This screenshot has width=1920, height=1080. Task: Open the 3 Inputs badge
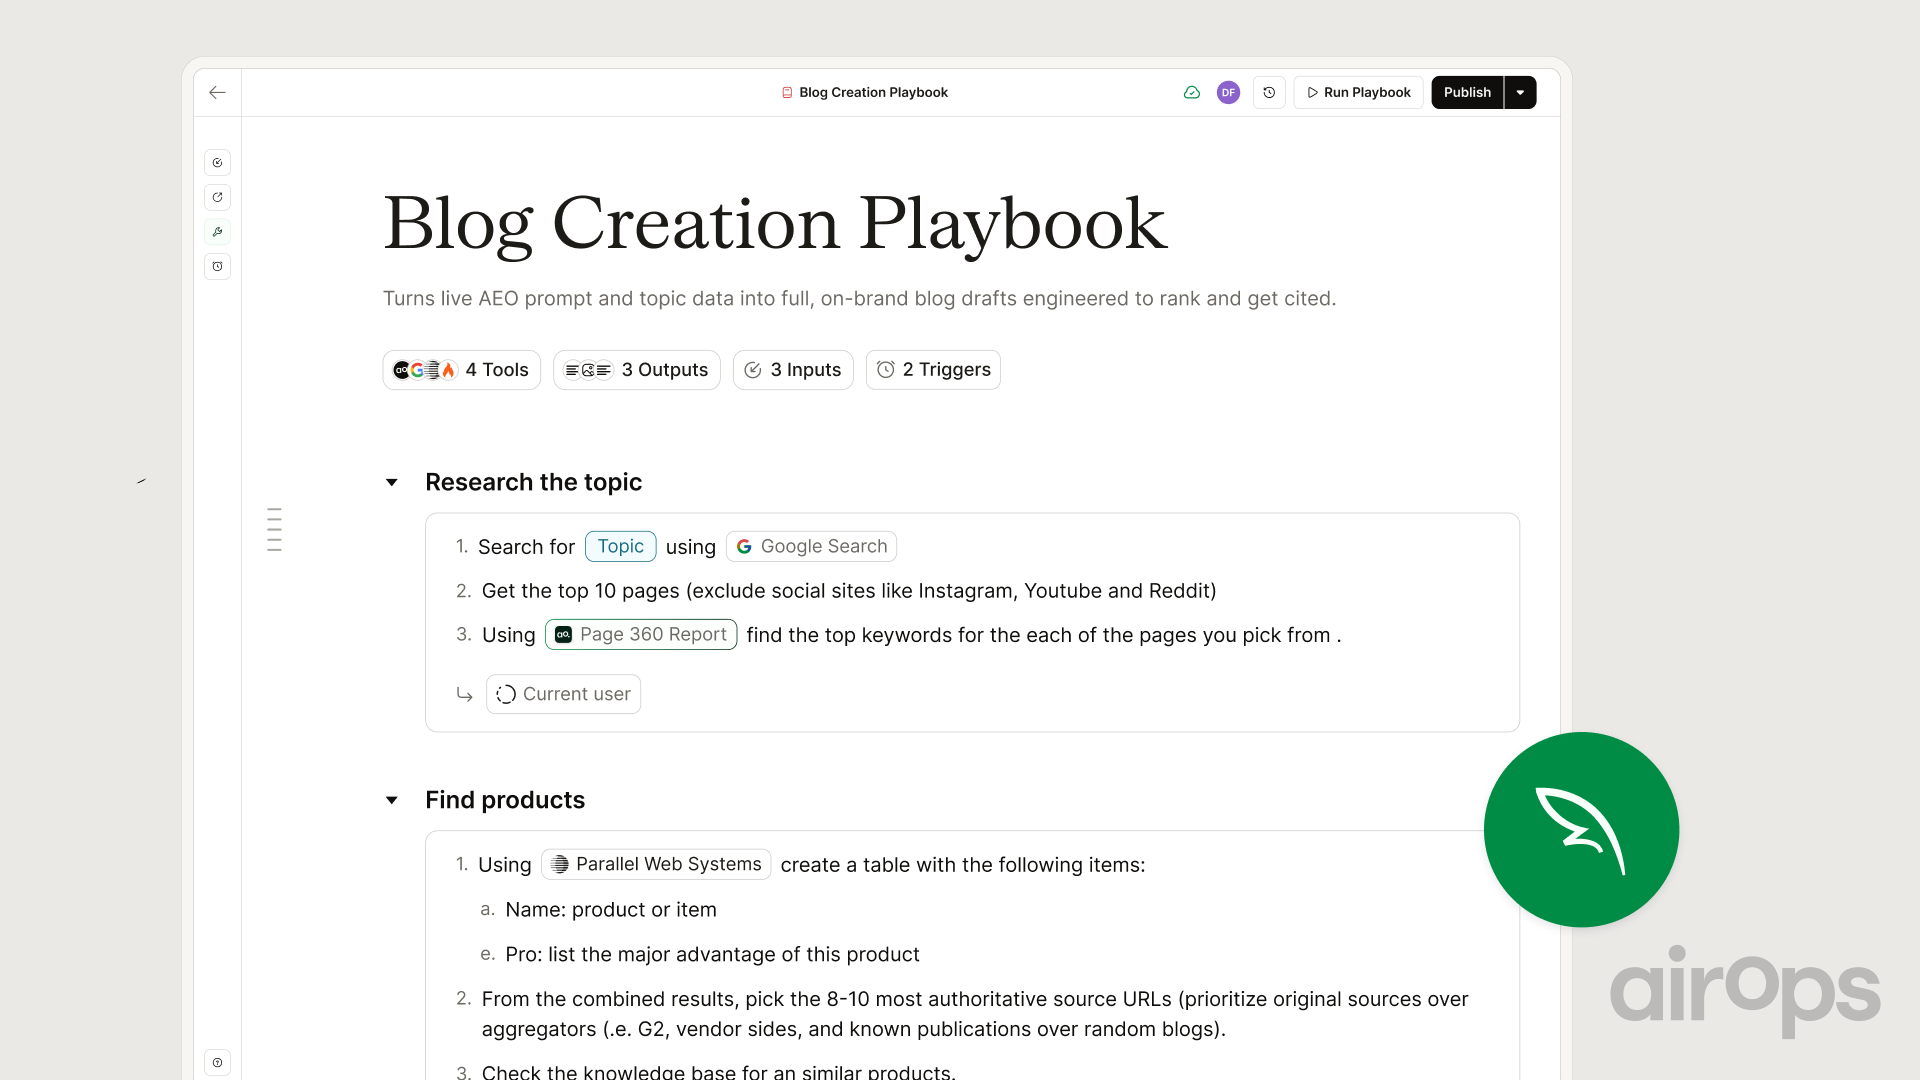[793, 370]
